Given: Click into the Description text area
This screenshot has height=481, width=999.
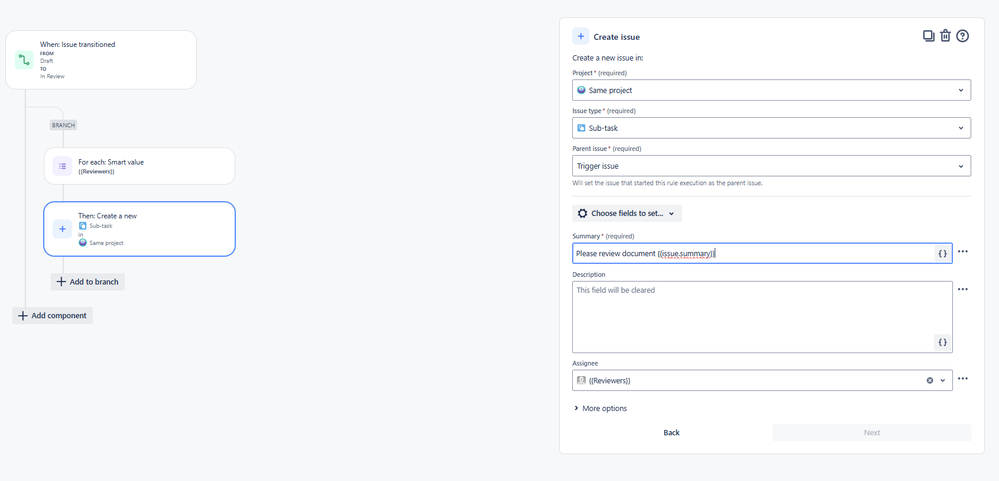Looking at the screenshot, I should coord(762,317).
